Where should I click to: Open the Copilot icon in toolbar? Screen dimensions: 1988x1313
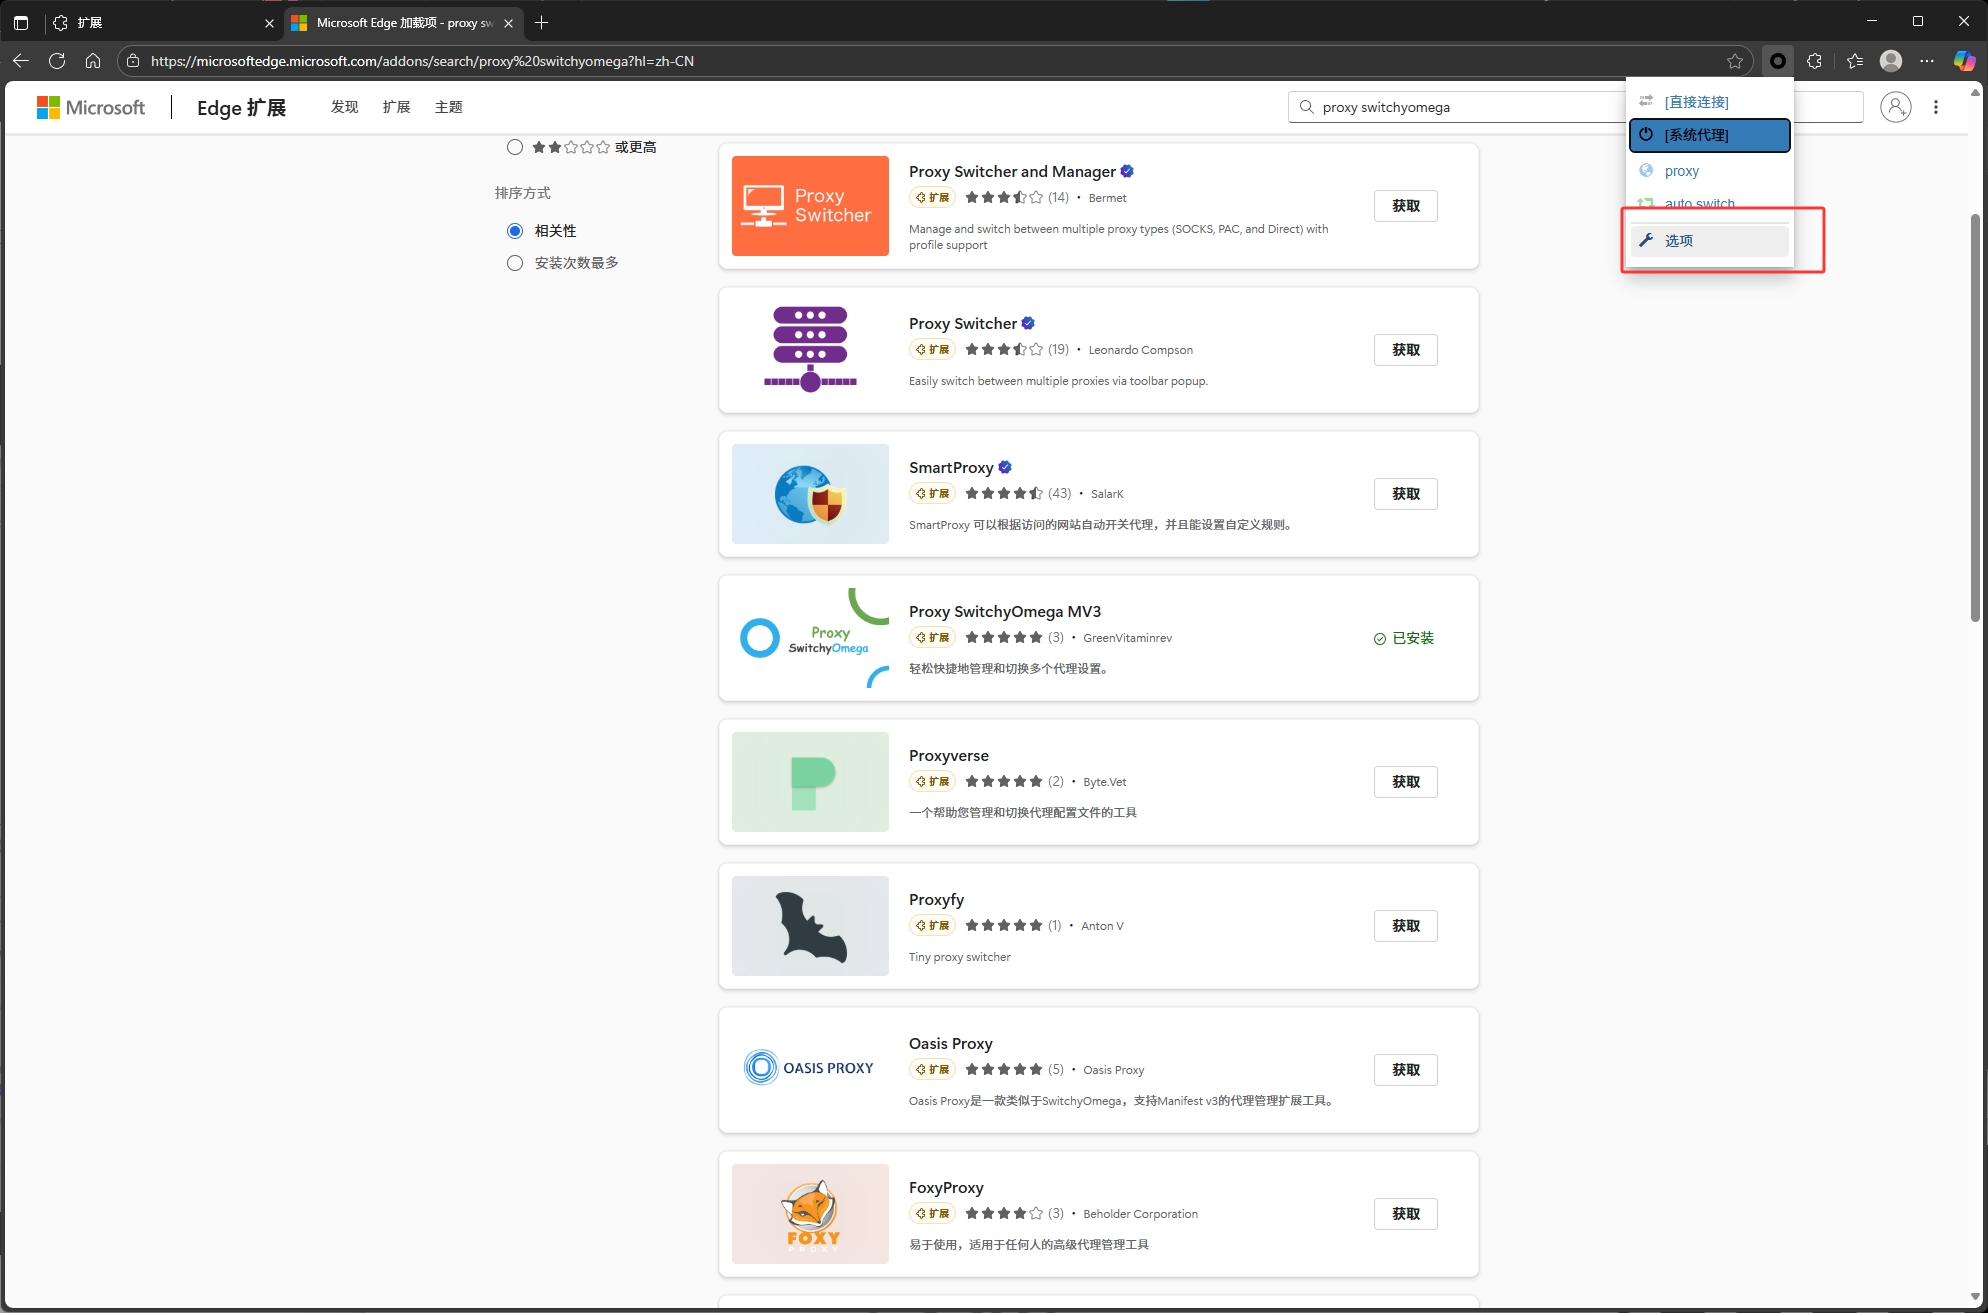(x=1964, y=61)
